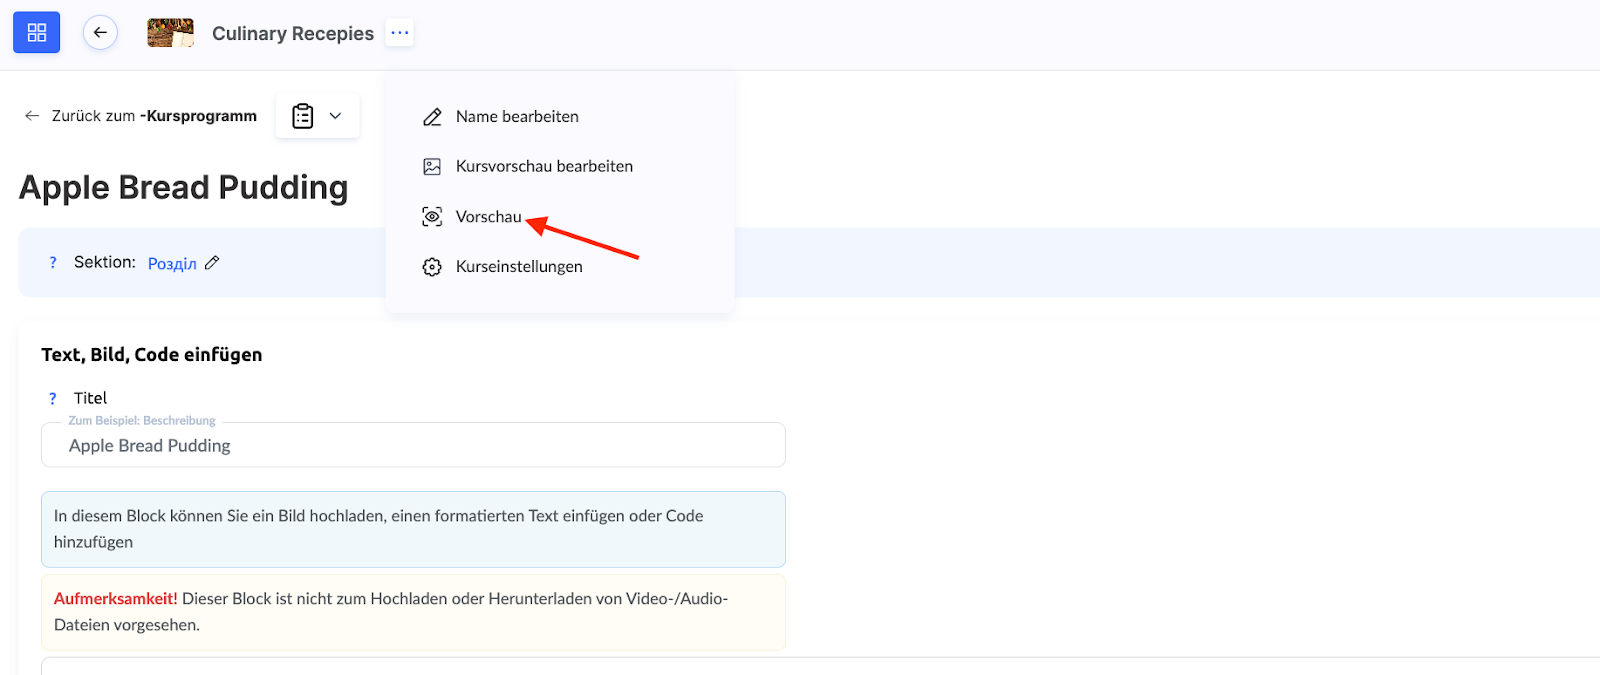Click the three-dots menu next to course name

click(x=400, y=33)
